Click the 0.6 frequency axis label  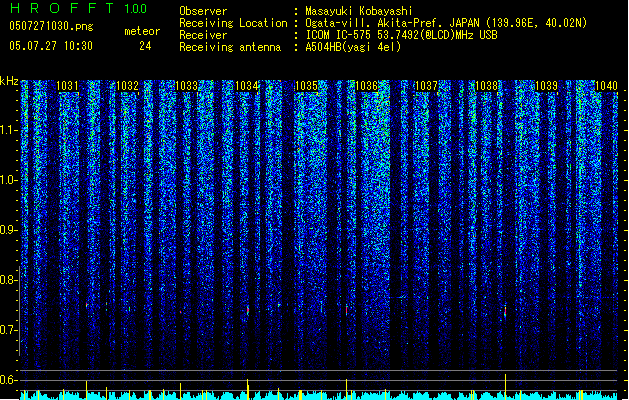[x=9, y=380]
